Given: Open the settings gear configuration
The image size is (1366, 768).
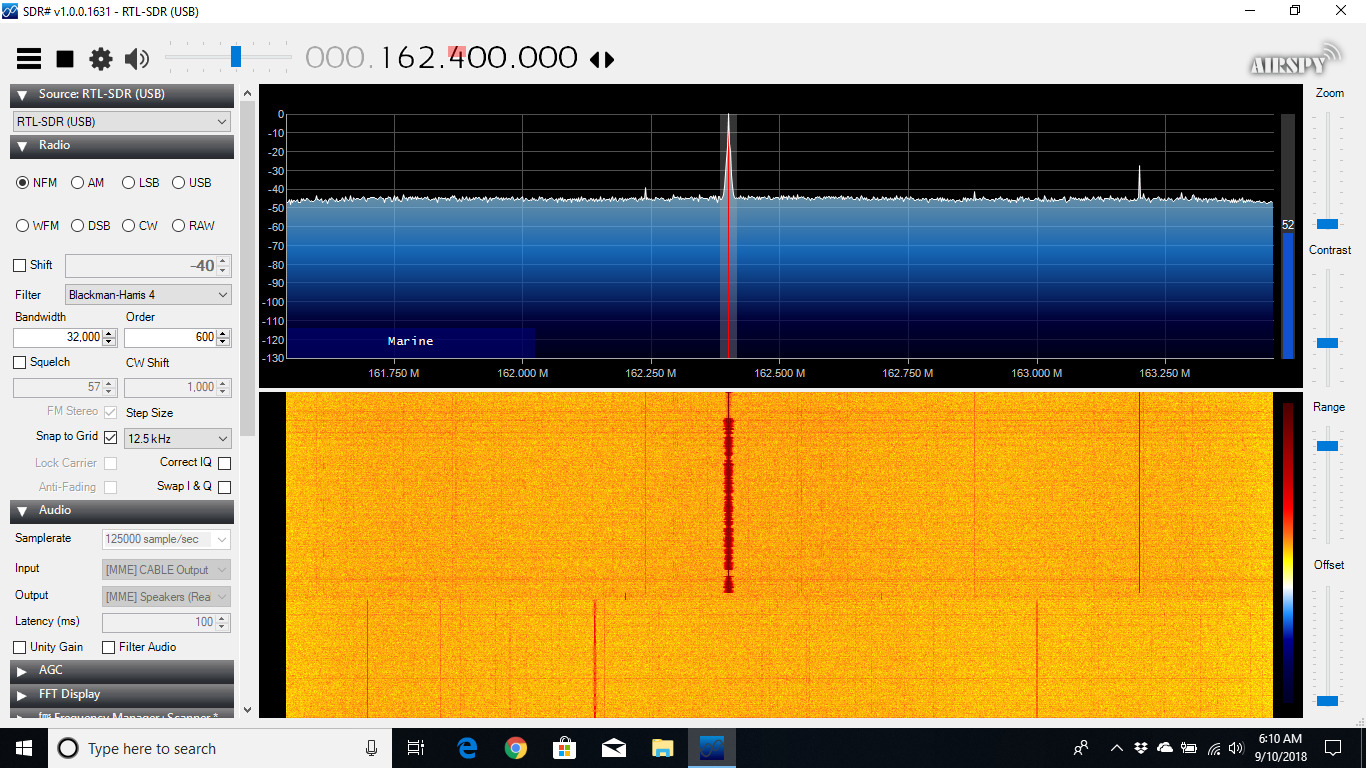Looking at the screenshot, I should point(101,59).
